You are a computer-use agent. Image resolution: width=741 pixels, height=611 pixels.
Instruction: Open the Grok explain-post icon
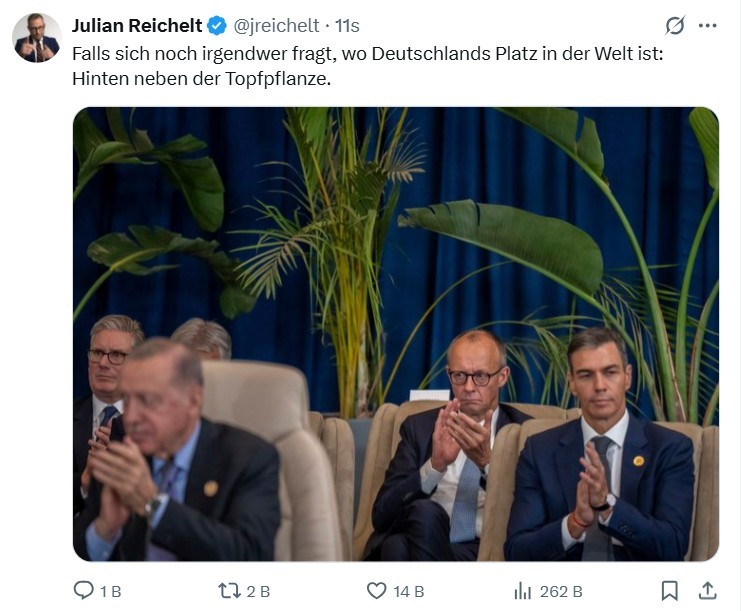pos(675,26)
